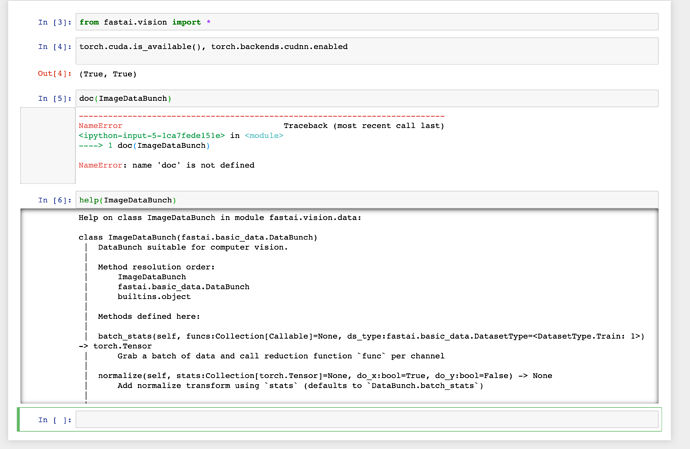This screenshot has height=449, width=690.
Task: Select the torch.cuda.is_available() code cell
Action: tap(366, 47)
